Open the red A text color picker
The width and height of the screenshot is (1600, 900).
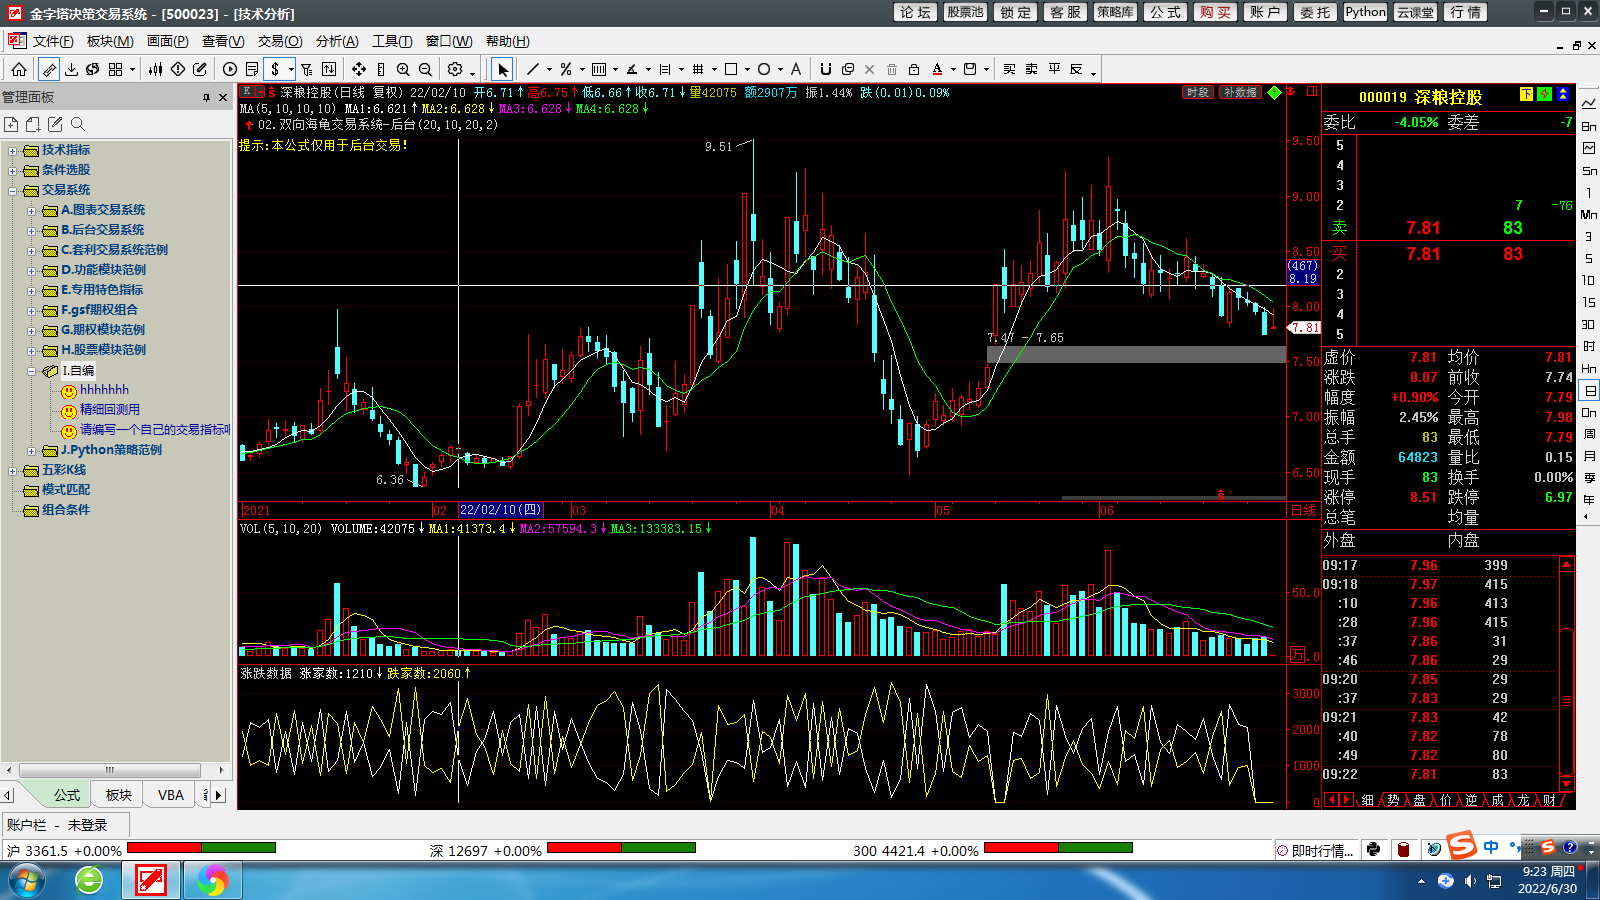(937, 69)
